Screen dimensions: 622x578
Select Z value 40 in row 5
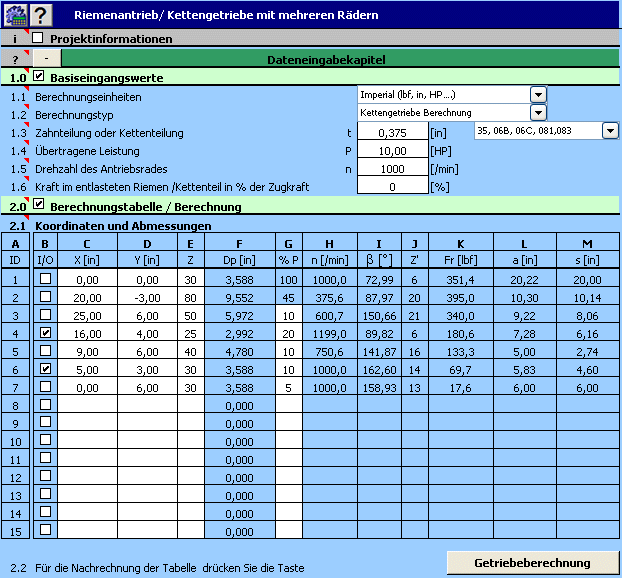[191, 351]
